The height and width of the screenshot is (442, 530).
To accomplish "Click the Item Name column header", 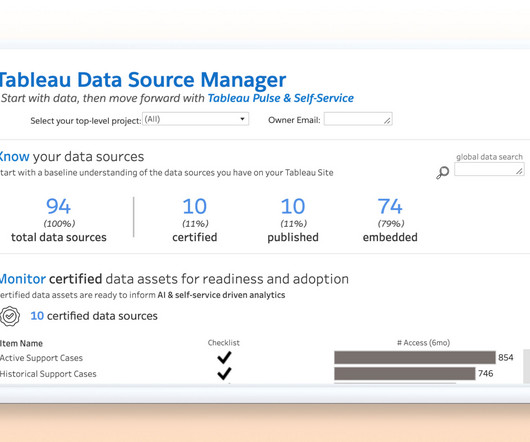I will 21,343.
